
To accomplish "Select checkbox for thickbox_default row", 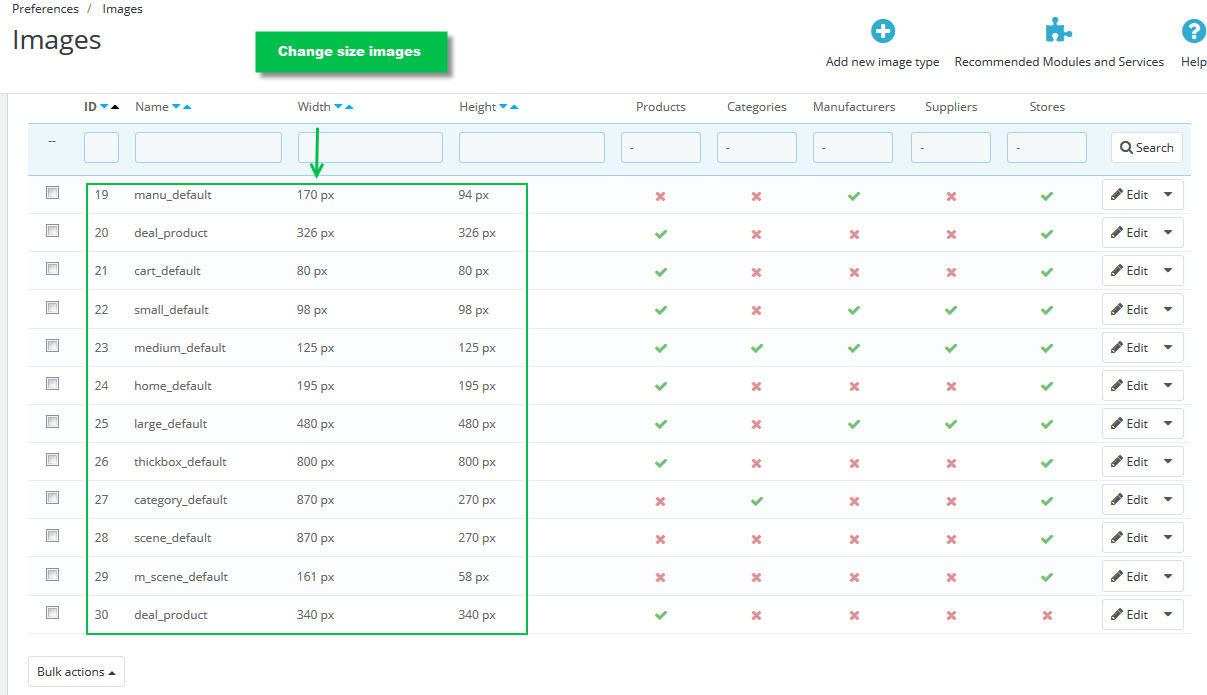I will 52,460.
